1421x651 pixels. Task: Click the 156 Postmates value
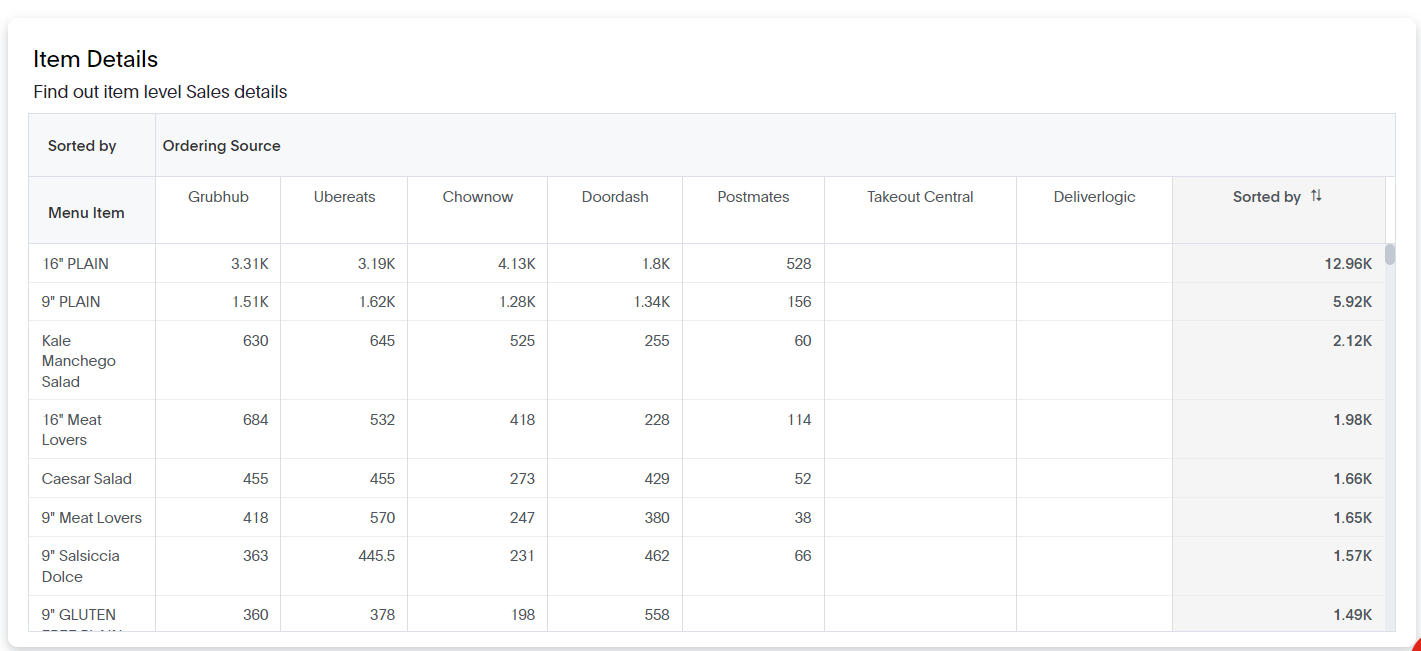pos(799,302)
